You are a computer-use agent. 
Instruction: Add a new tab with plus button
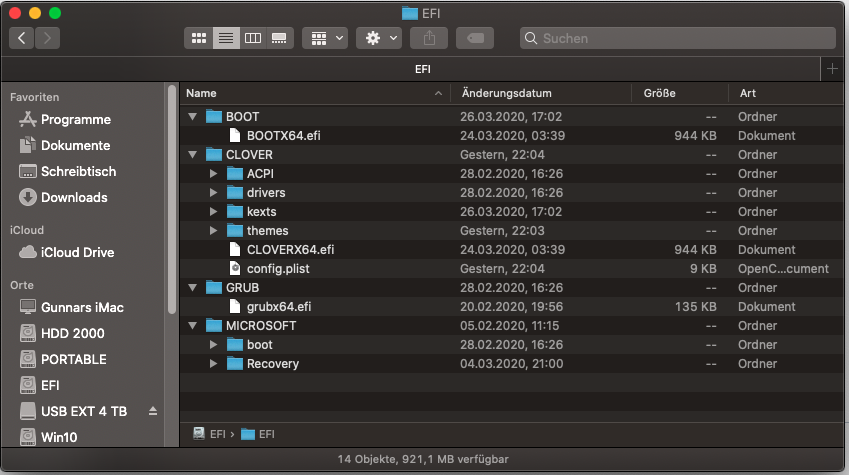click(832, 69)
